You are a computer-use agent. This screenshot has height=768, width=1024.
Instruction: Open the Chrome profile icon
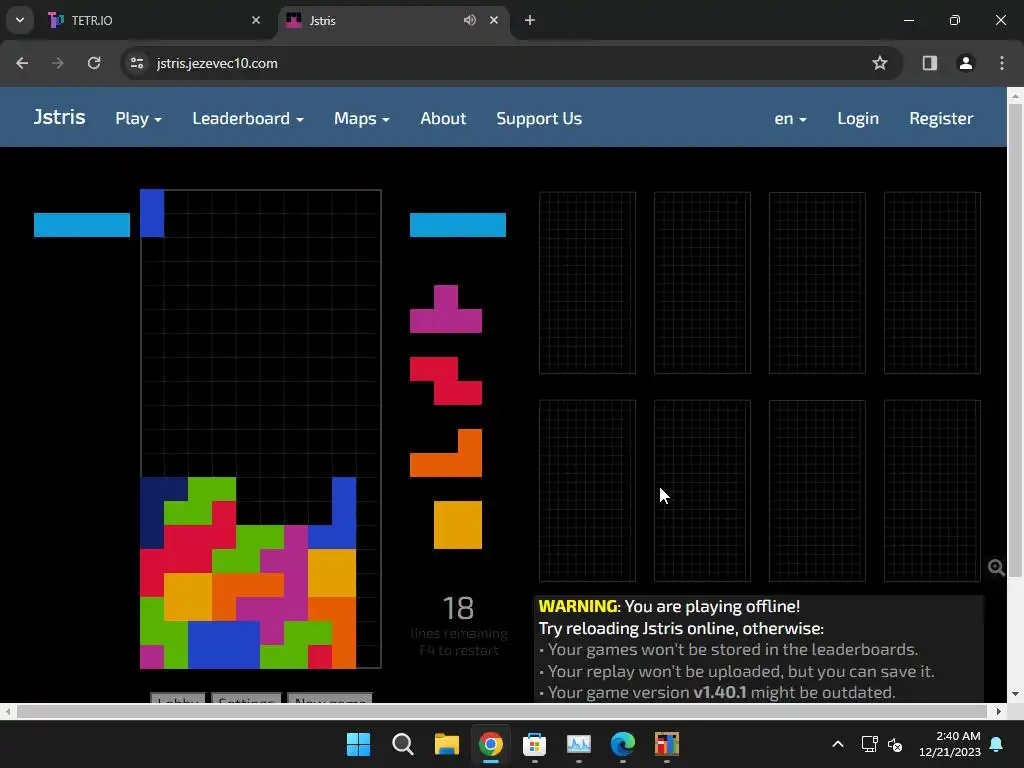[x=966, y=63]
